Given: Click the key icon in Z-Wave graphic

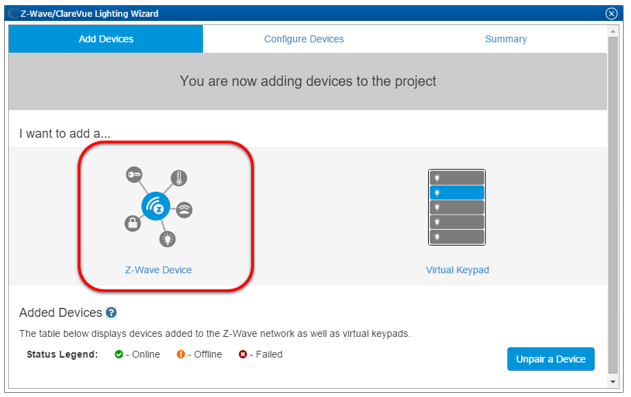Looking at the screenshot, I should click(x=134, y=175).
